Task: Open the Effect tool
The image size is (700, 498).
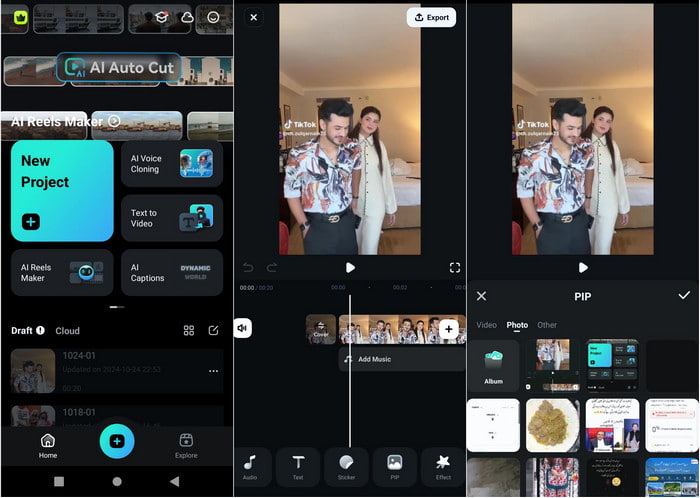Action: [442, 466]
